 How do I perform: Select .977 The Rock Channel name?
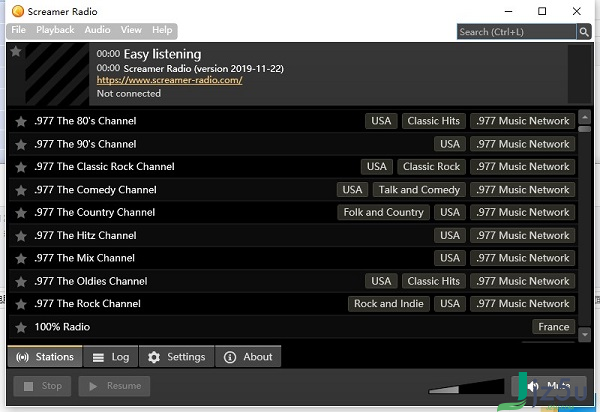tap(88, 304)
